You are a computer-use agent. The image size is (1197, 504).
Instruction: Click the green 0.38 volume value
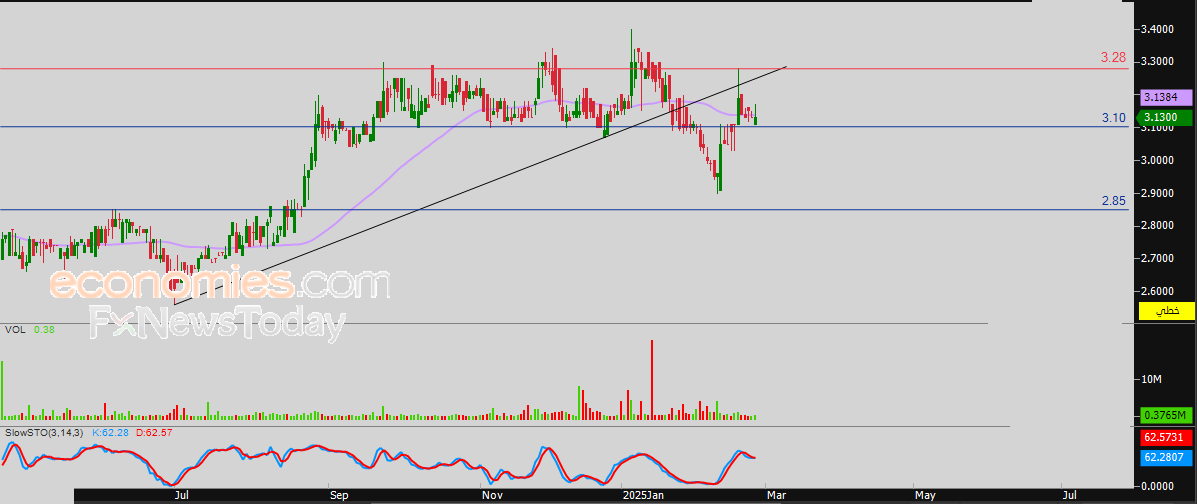44,330
